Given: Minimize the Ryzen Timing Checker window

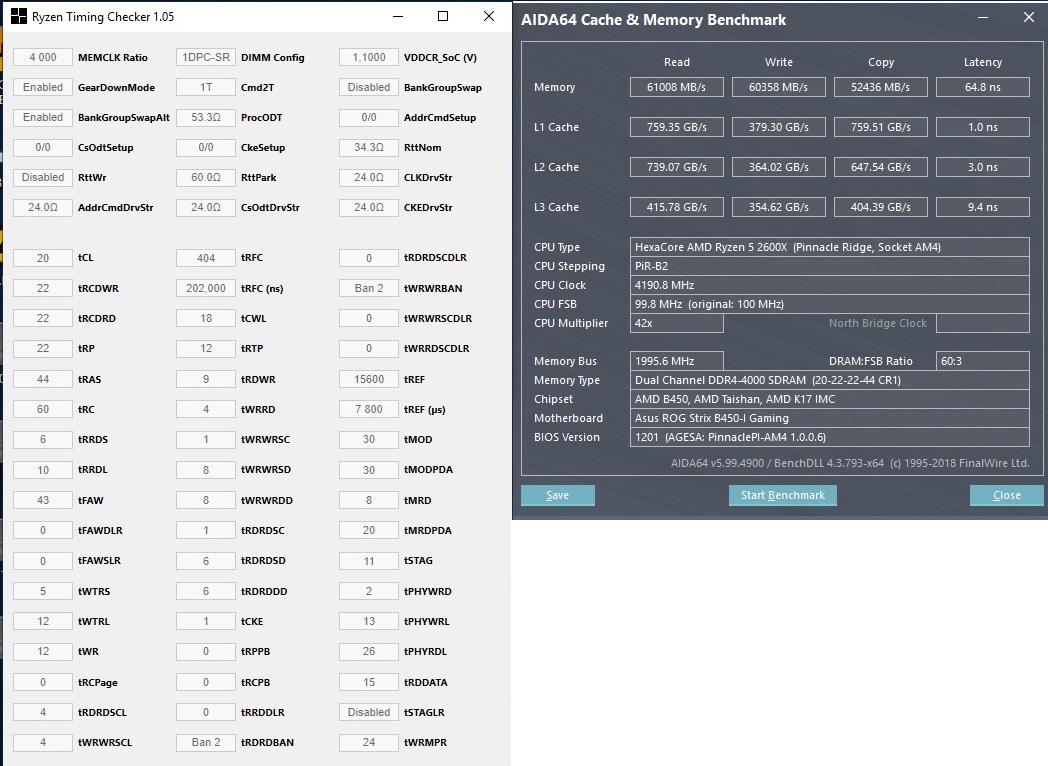Looking at the screenshot, I should [398, 16].
